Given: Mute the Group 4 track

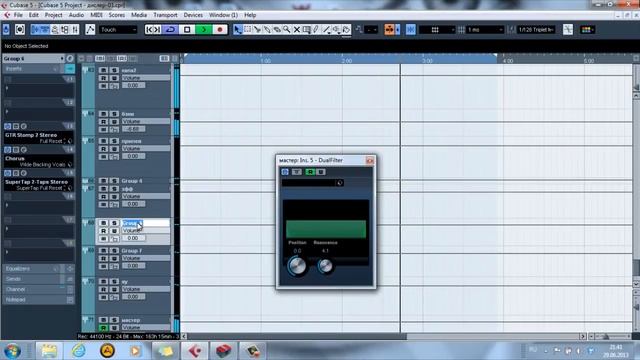Looking at the screenshot, I should (x=104, y=181).
